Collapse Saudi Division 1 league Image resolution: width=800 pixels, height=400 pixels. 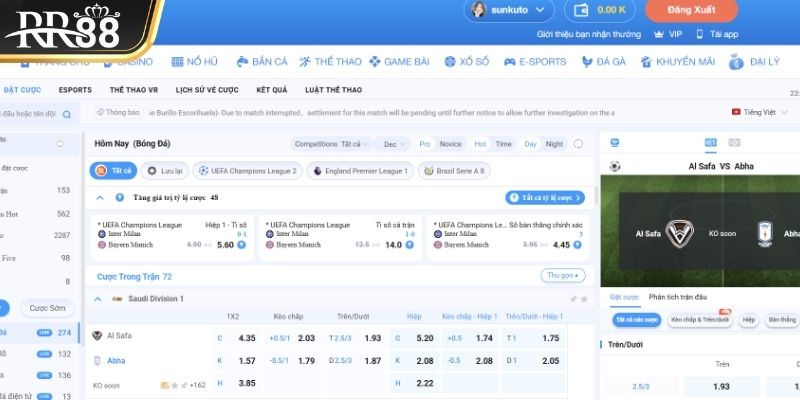pyautogui.click(x=98, y=299)
